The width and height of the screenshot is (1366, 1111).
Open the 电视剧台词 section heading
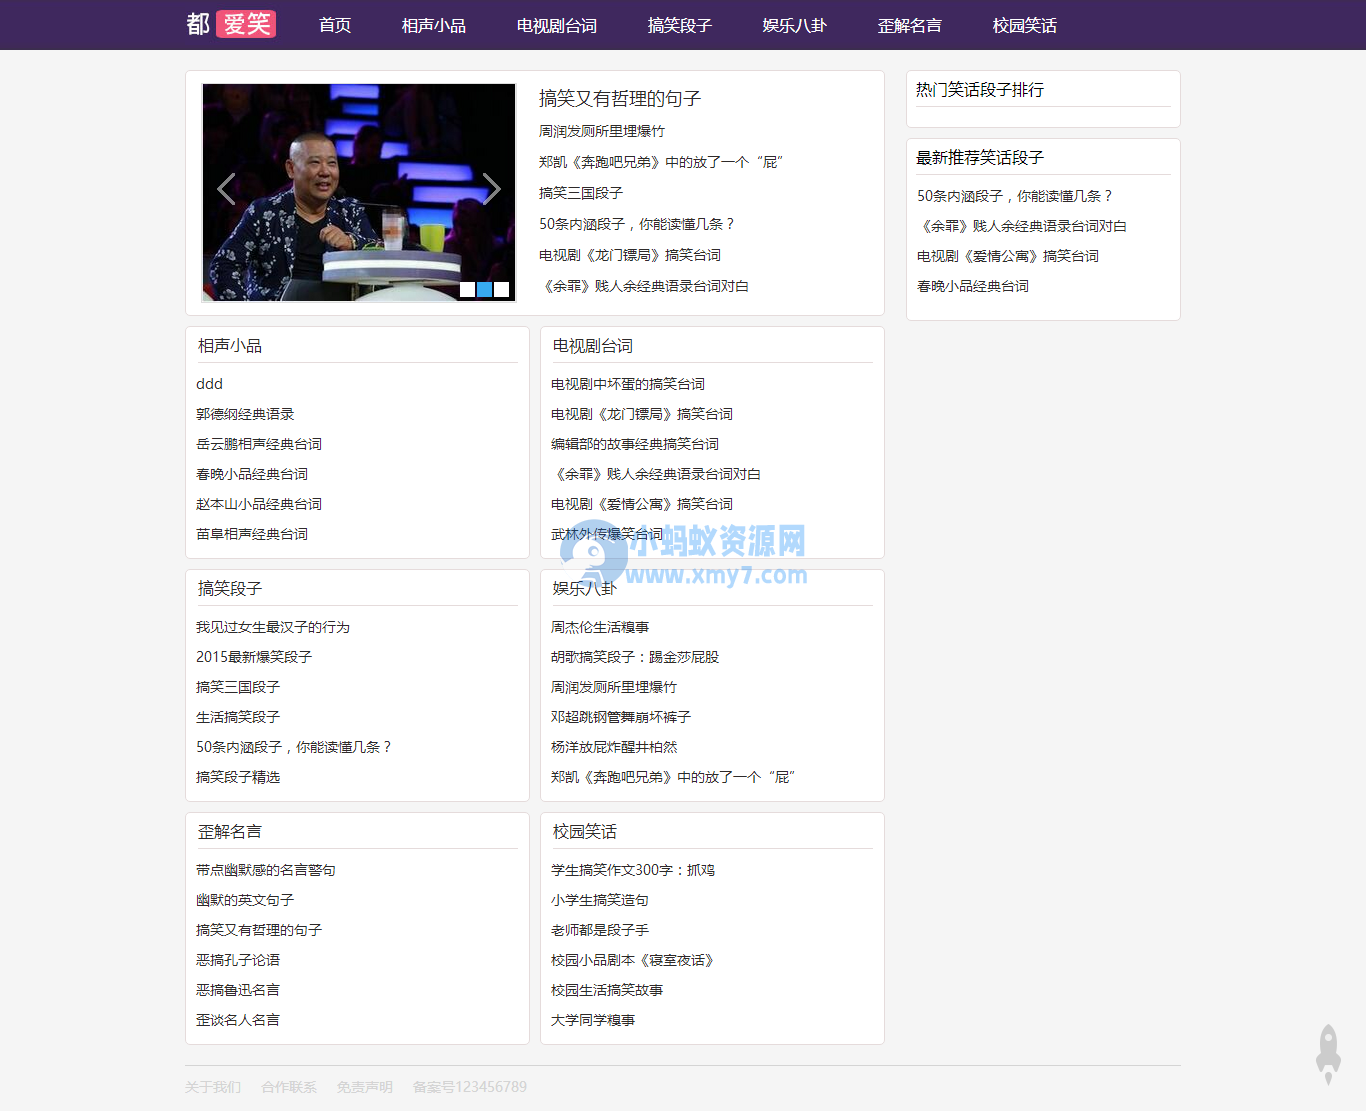593,346
